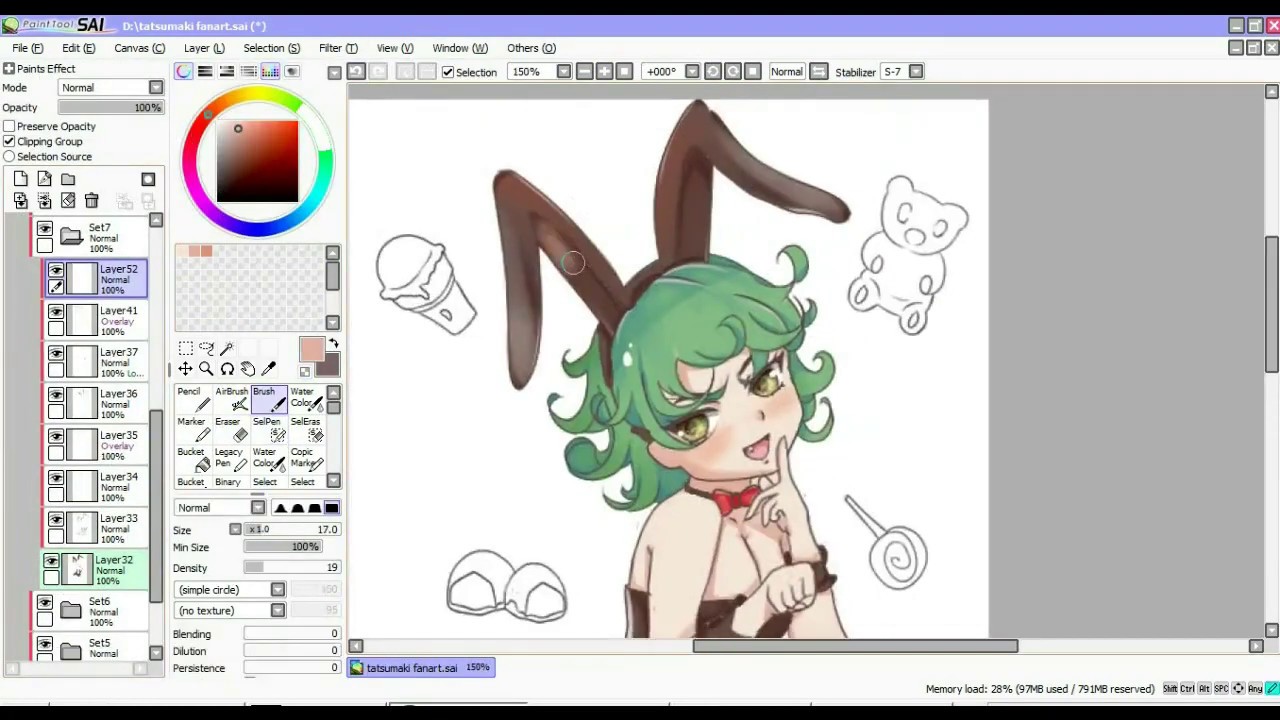This screenshot has height=720, width=1280.
Task: Hide the Set7 folder visibility eye
Action: pos(44,229)
